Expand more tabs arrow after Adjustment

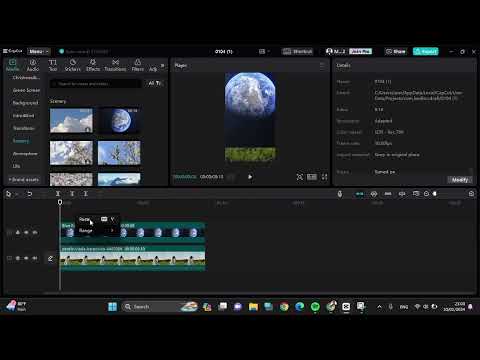click(x=163, y=66)
